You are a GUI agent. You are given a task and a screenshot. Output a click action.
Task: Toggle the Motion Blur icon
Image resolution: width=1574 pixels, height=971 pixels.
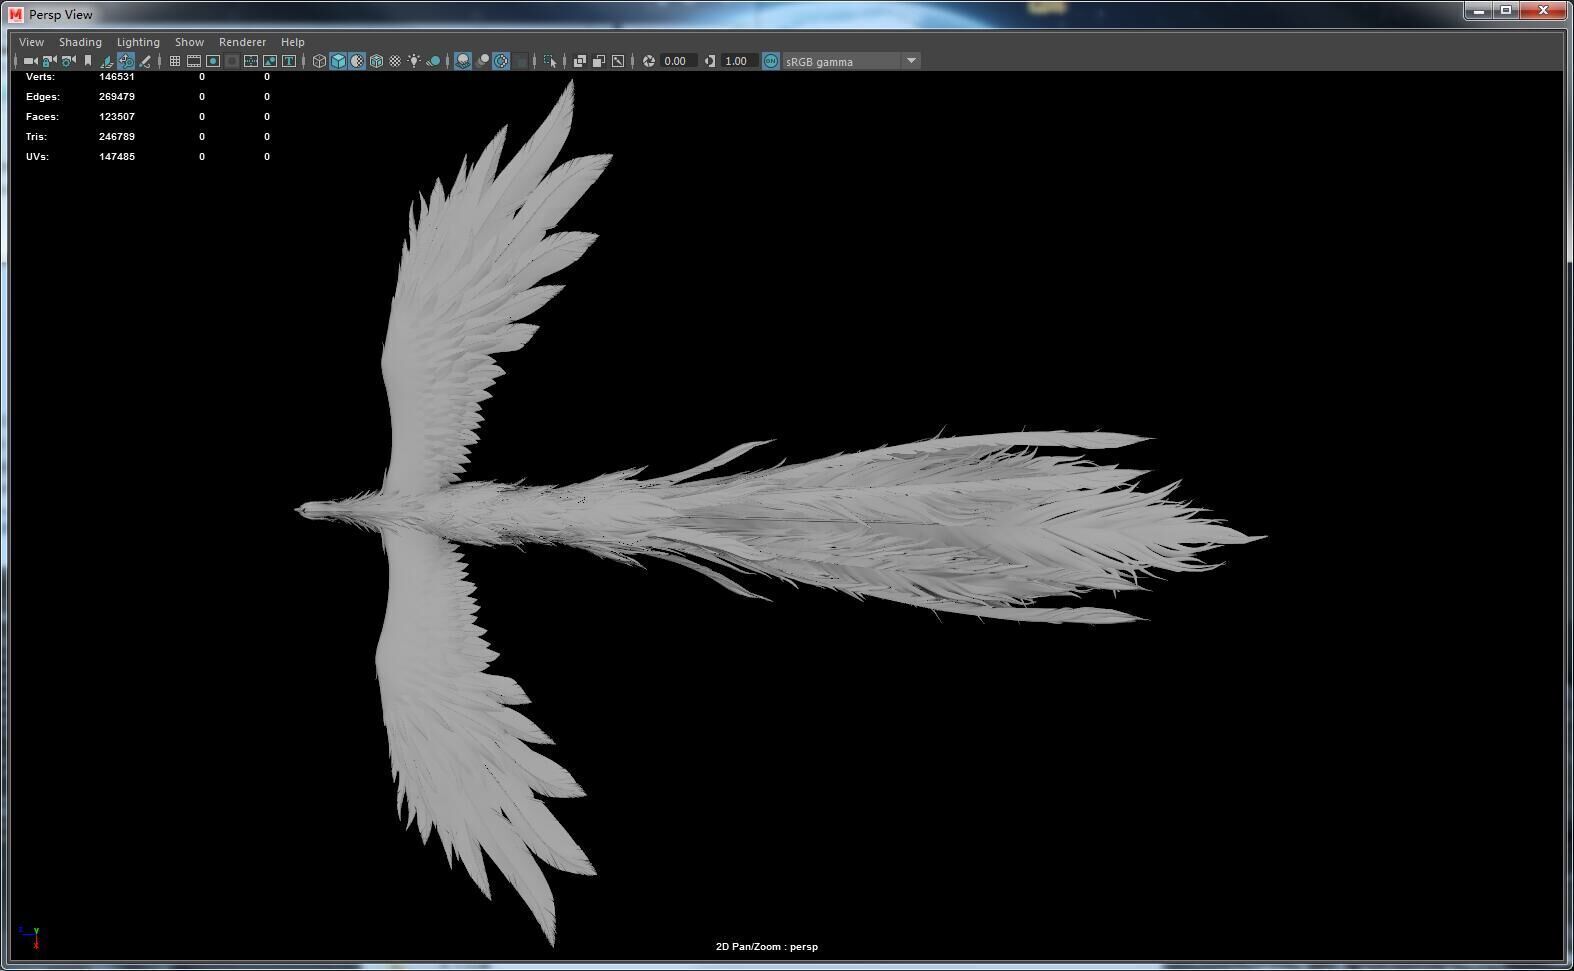tap(482, 61)
